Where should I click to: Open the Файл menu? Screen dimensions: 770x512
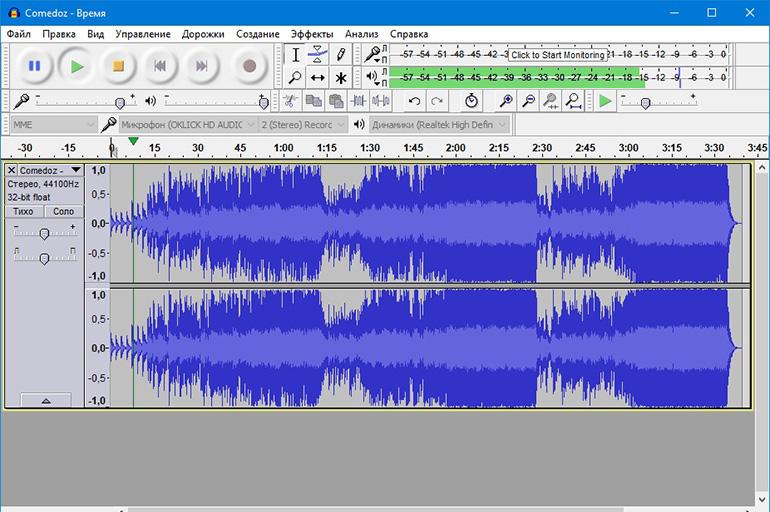pos(19,34)
